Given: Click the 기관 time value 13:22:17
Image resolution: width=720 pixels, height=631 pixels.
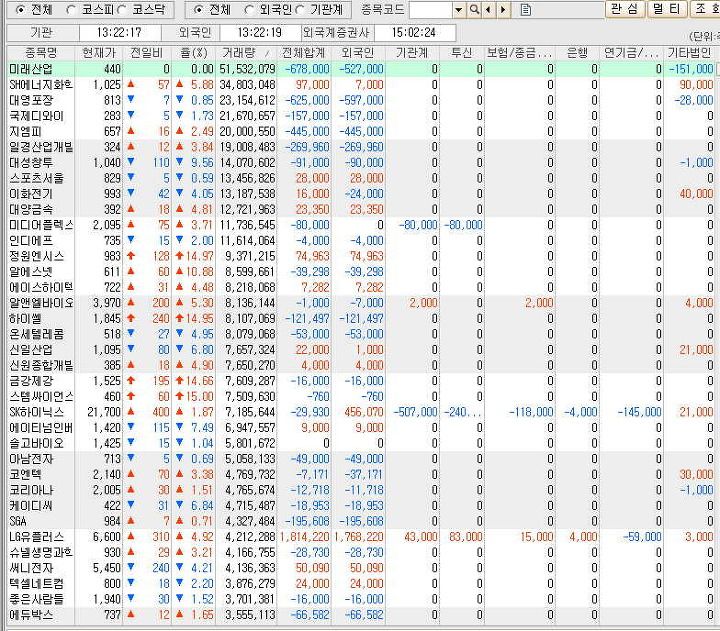Looking at the screenshot, I should pyautogui.click(x=119, y=33).
